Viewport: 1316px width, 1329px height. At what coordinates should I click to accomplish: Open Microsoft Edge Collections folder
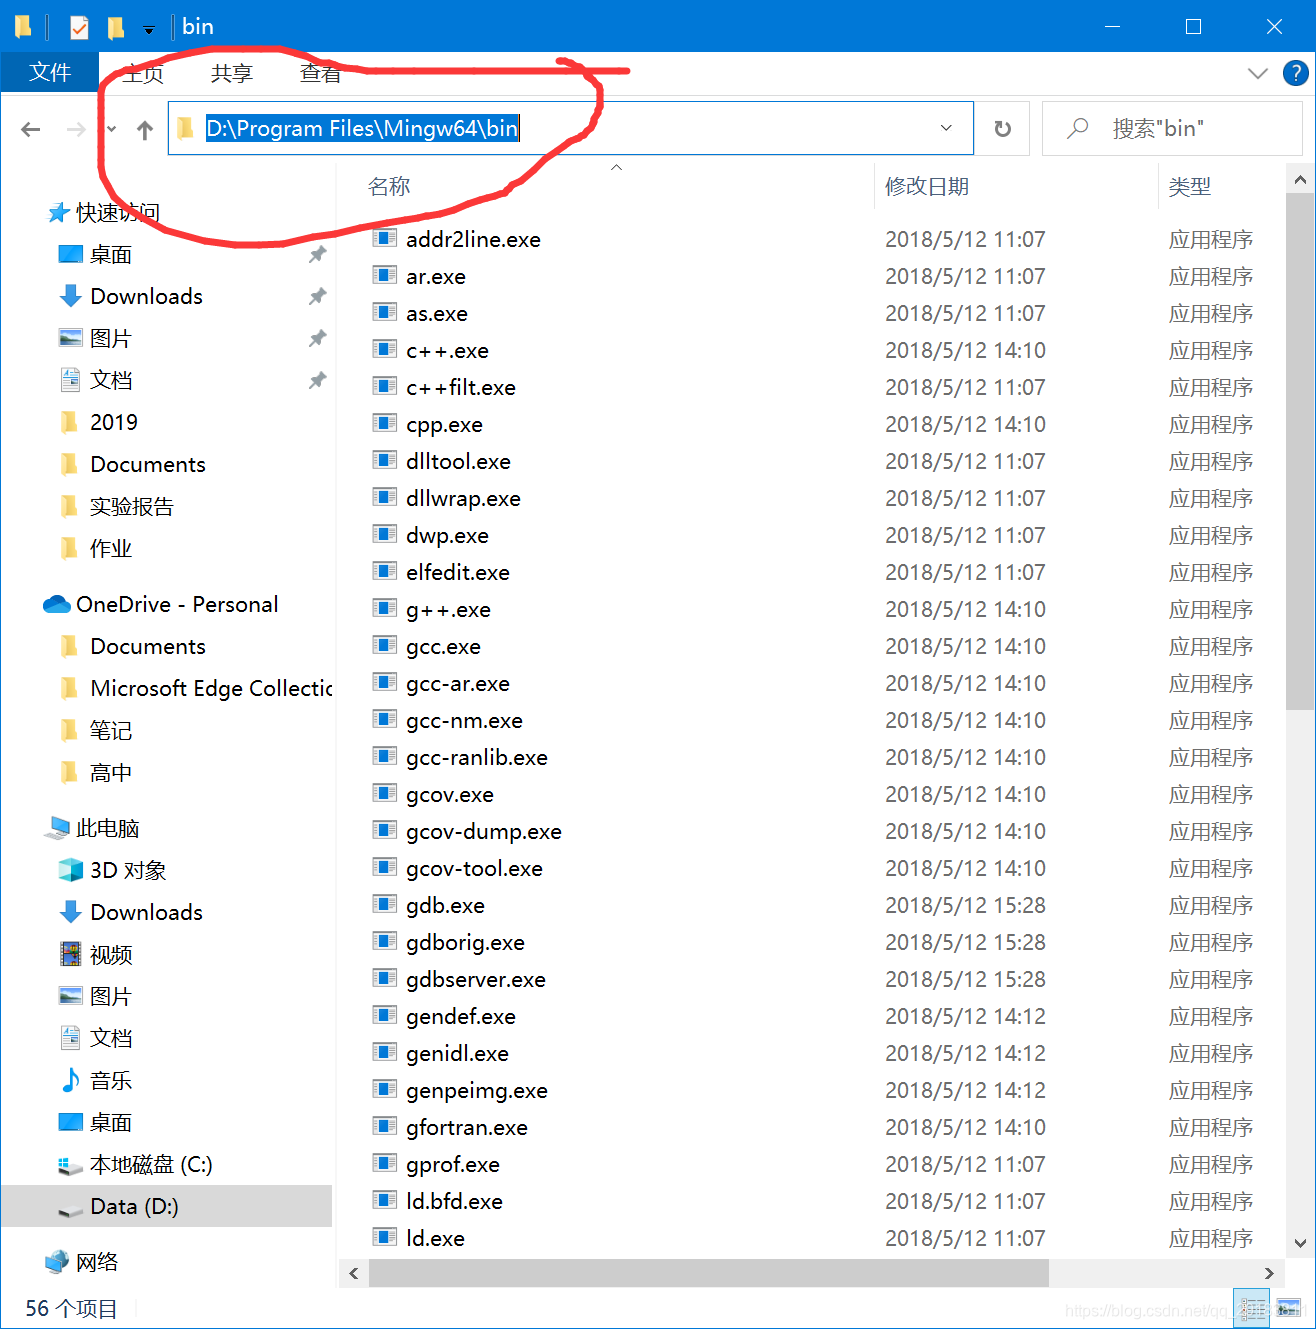[211, 688]
